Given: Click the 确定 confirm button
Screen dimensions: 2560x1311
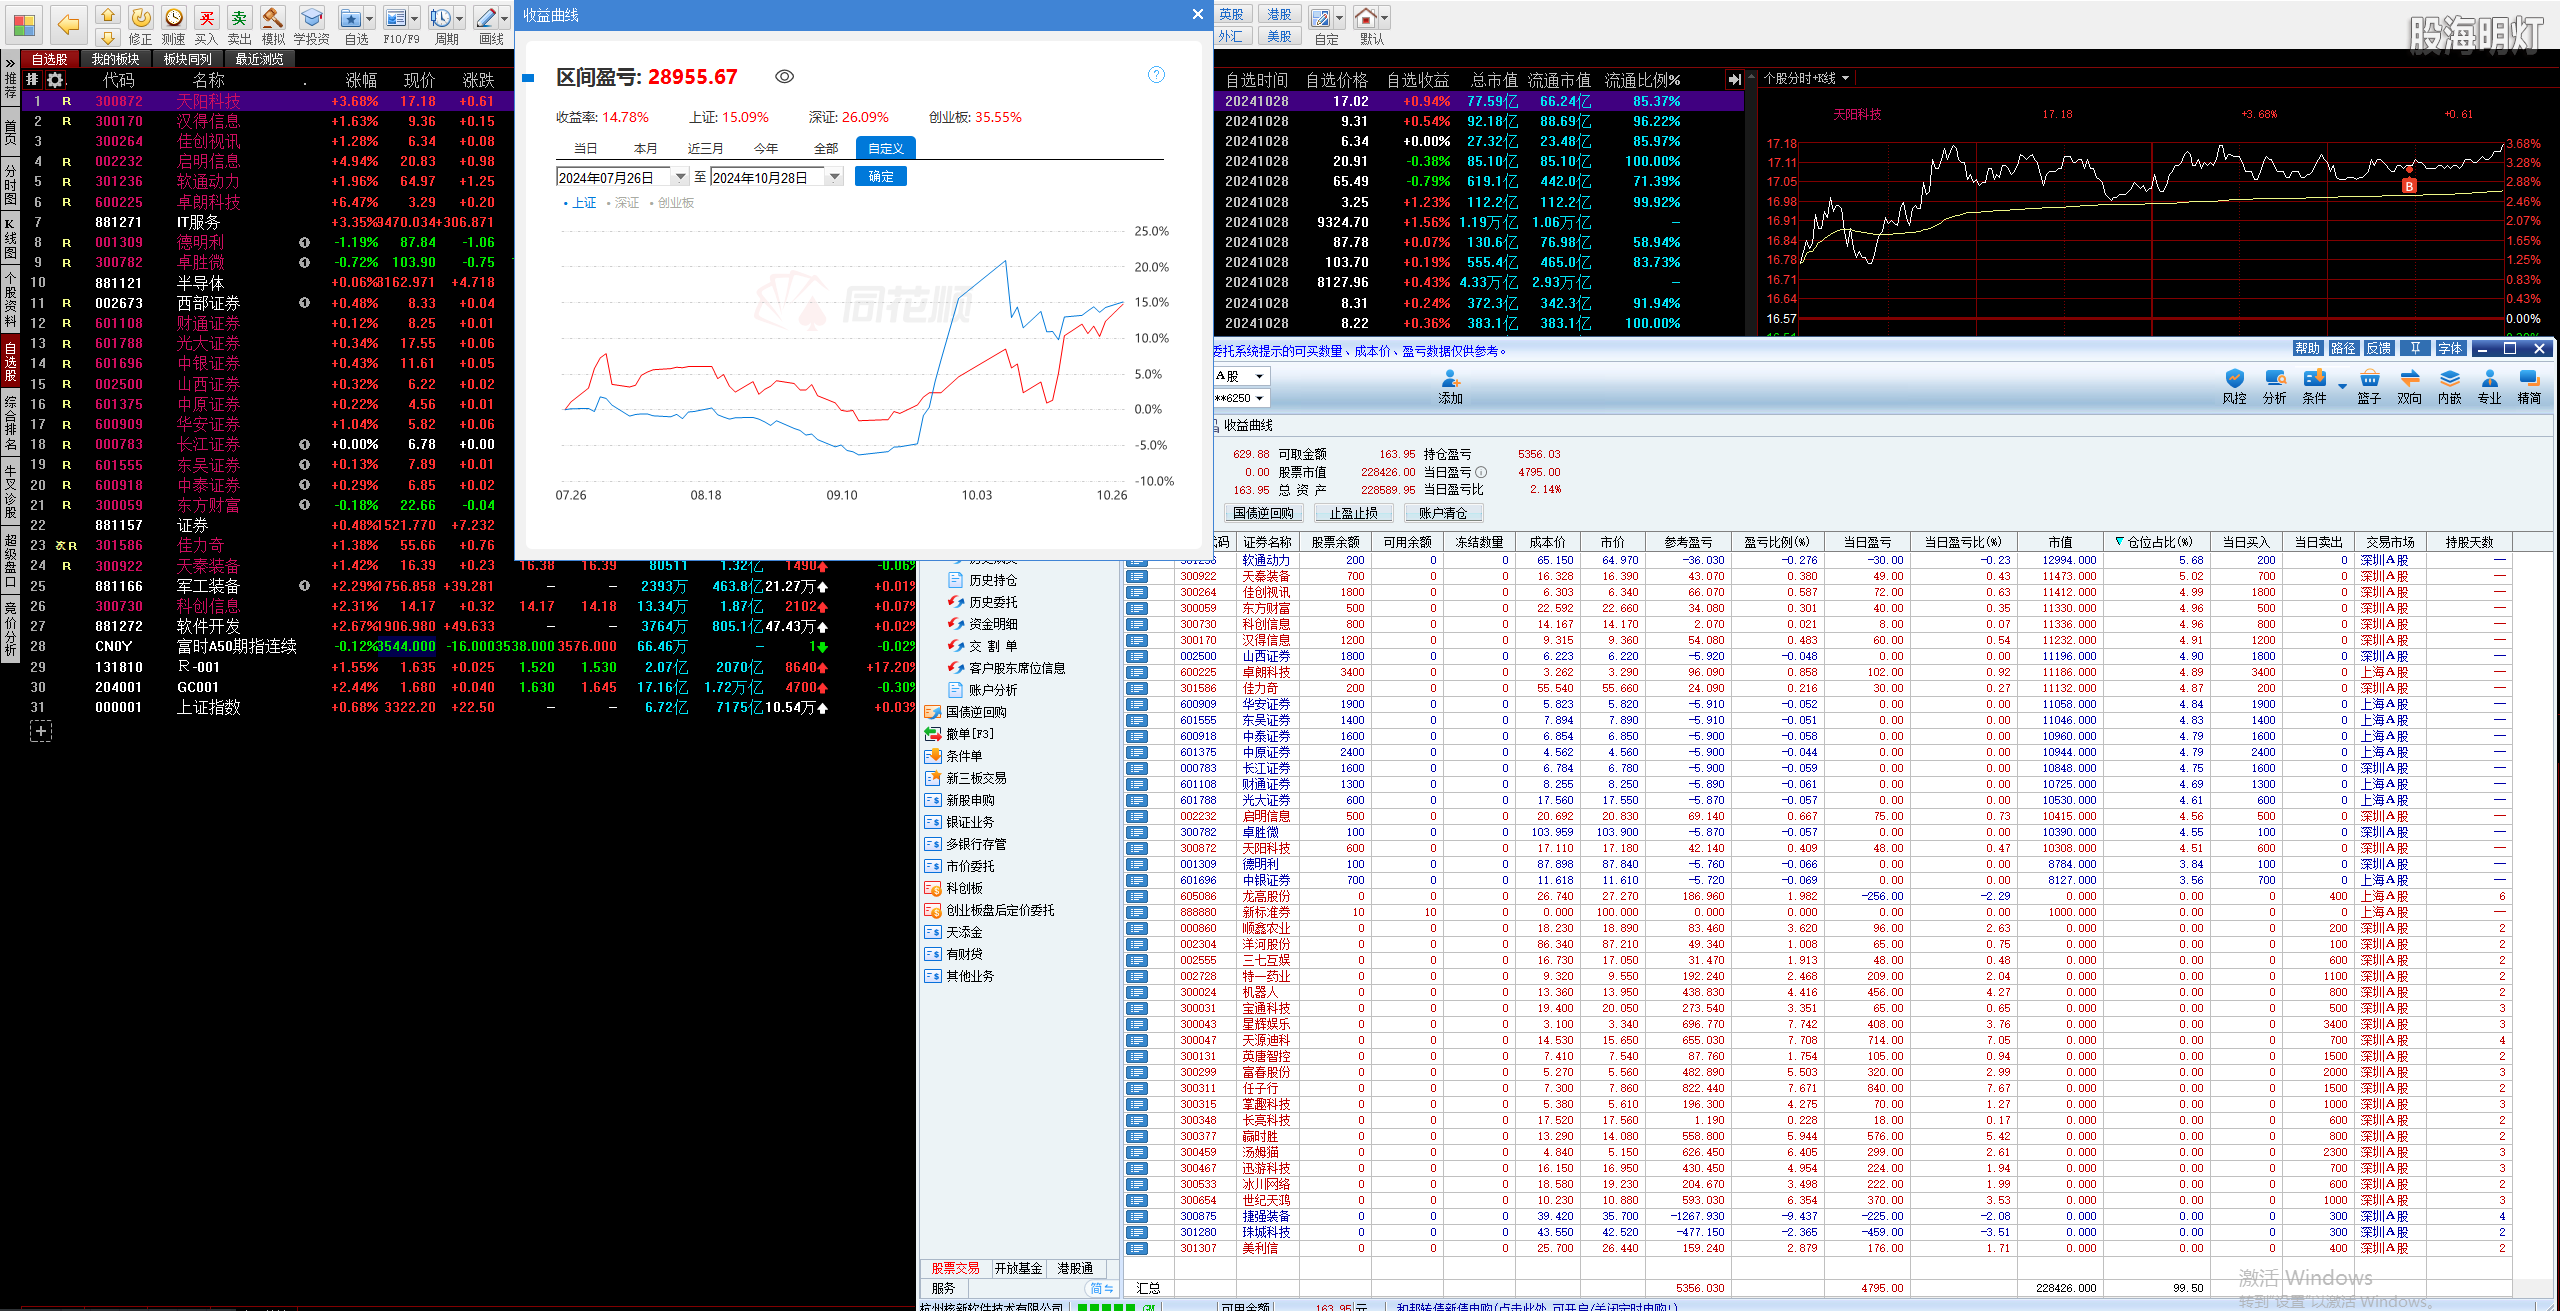Looking at the screenshot, I should [881, 177].
